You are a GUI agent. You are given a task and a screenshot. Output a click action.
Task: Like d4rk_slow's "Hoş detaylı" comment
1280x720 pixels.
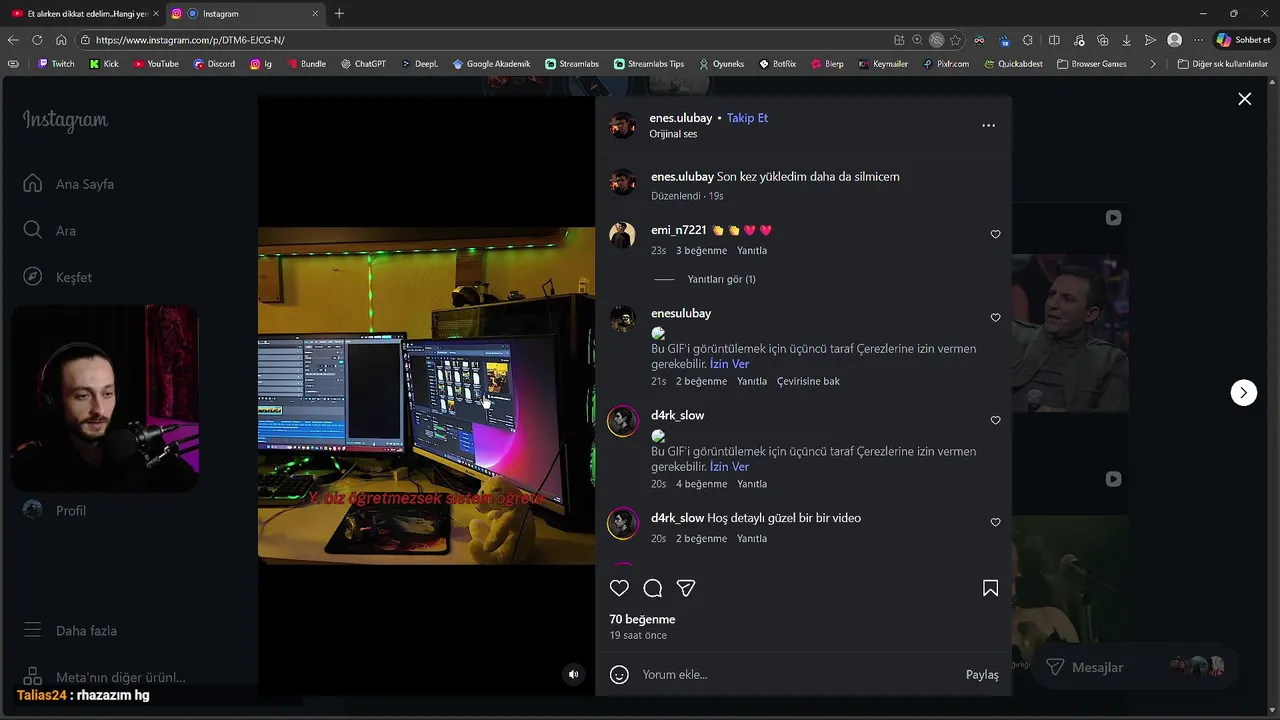coord(995,522)
